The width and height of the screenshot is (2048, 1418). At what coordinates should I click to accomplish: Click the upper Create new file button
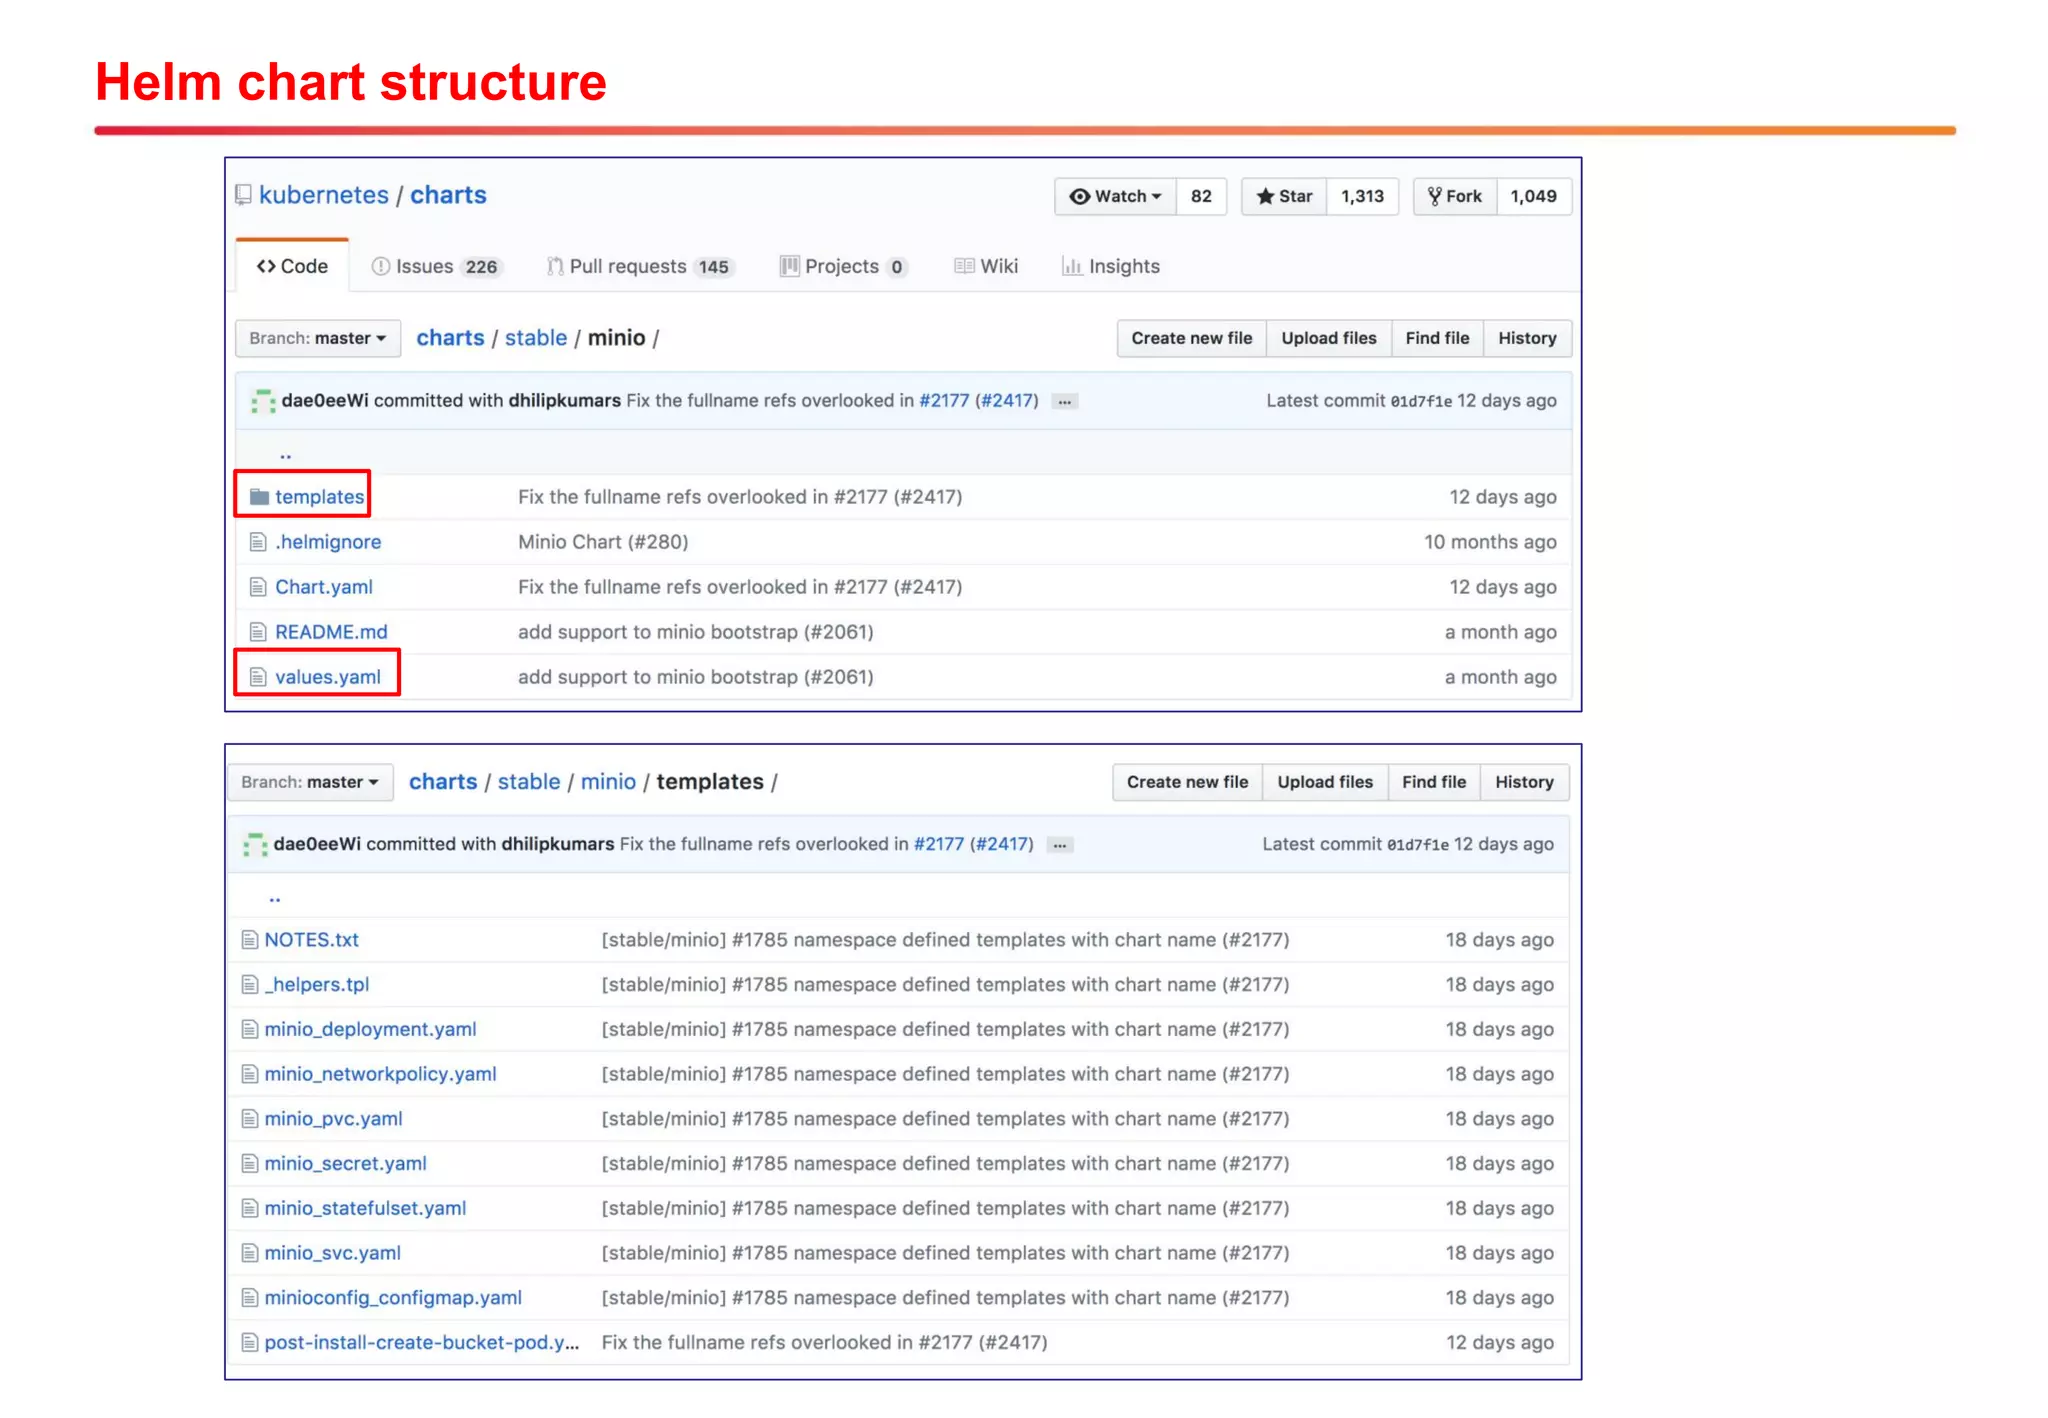click(1191, 338)
